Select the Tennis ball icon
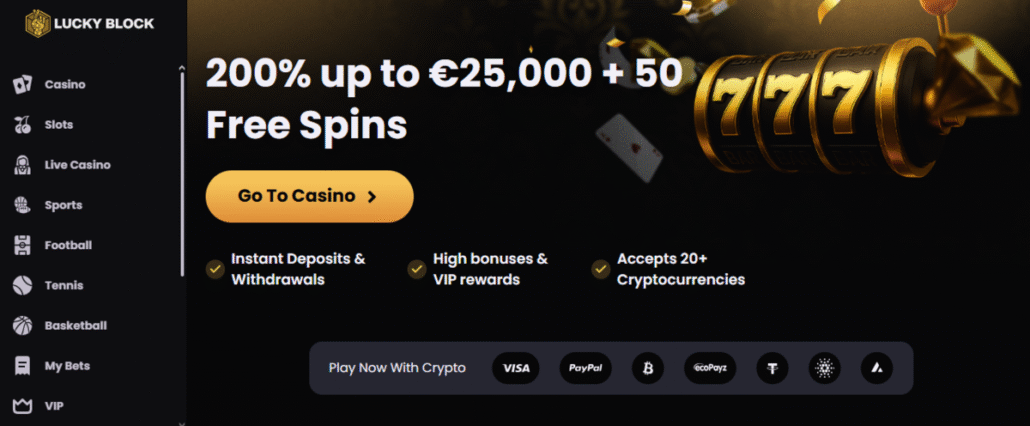The height and width of the screenshot is (426, 1030). pyautogui.click(x=22, y=286)
